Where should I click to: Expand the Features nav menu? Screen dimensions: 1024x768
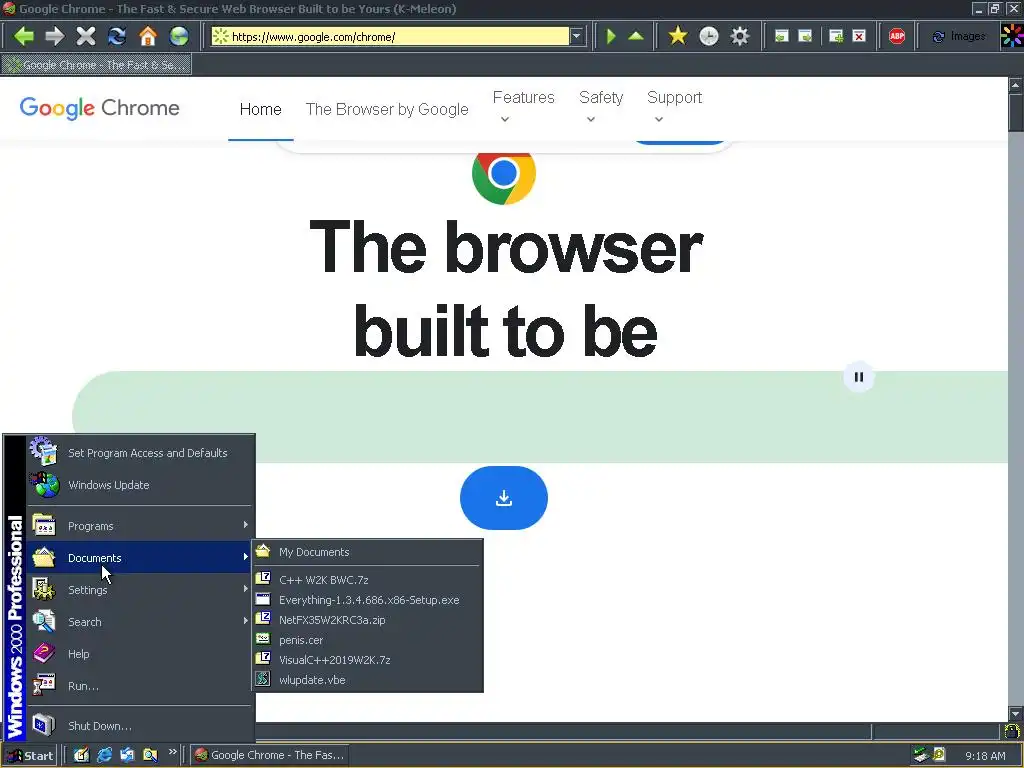click(523, 106)
